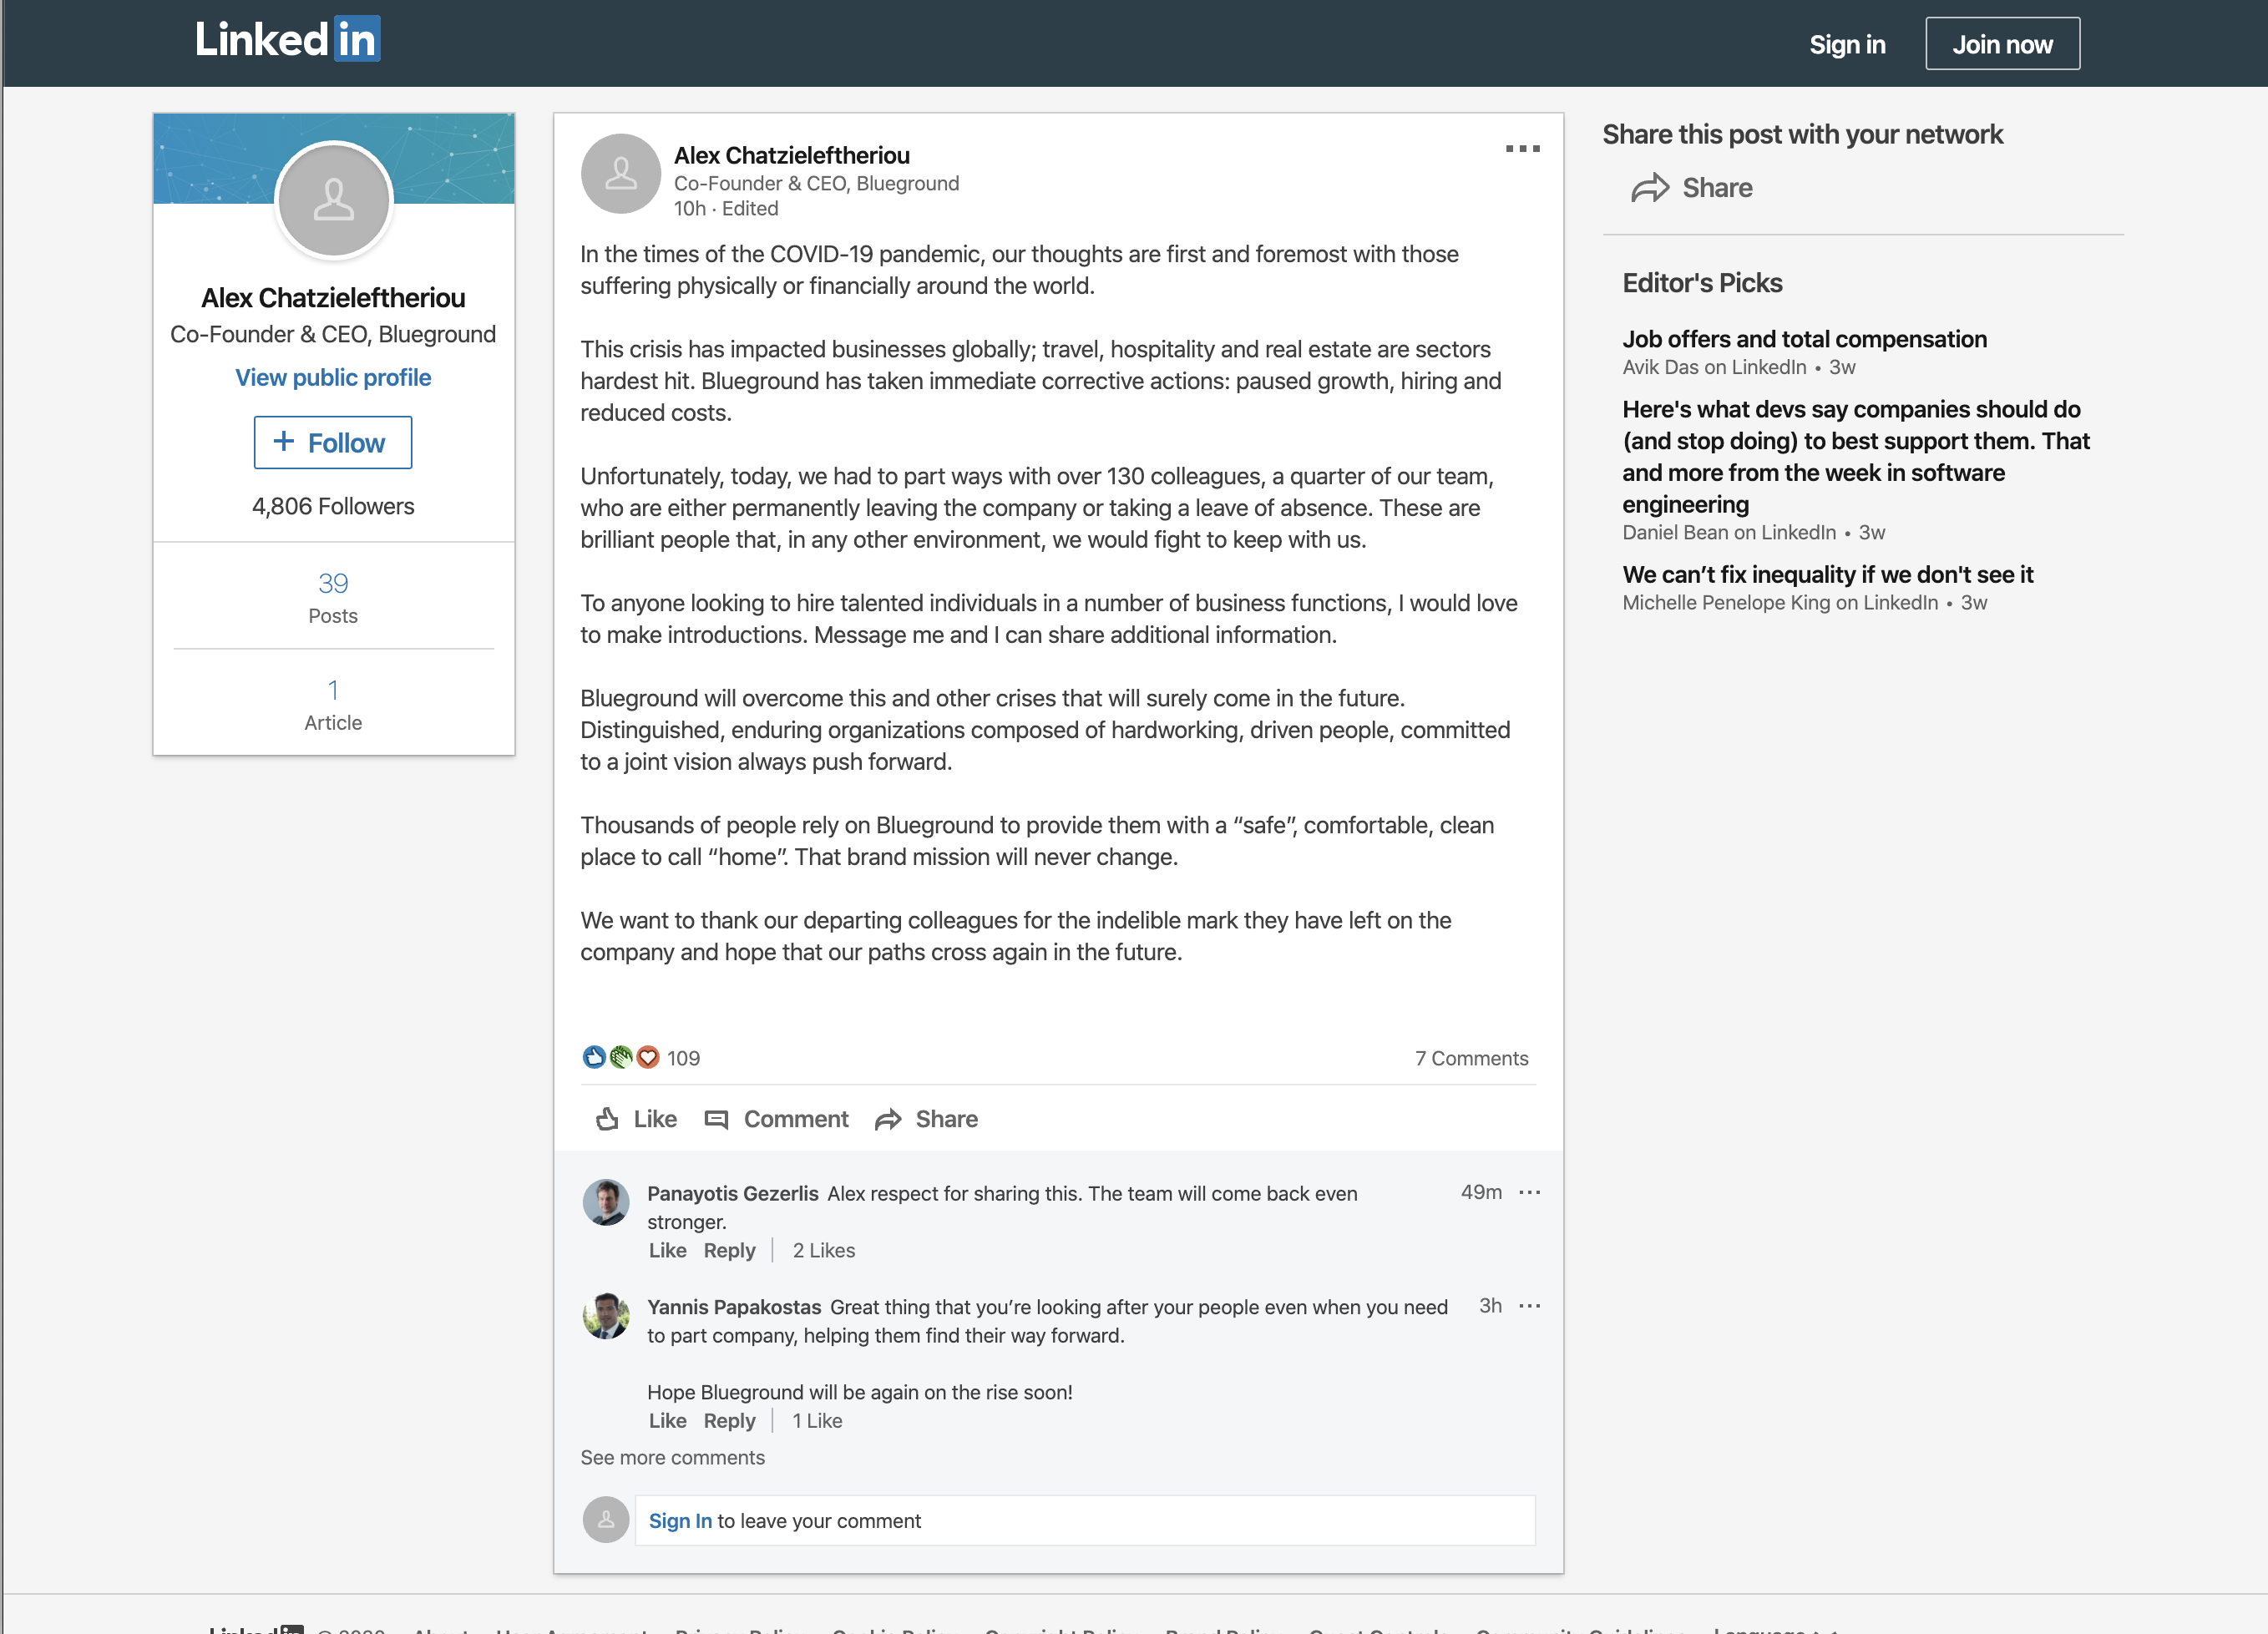Image resolution: width=2268 pixels, height=1634 pixels.
Task: Reply to Yannis Papakostas comment
Action: click(x=729, y=1420)
